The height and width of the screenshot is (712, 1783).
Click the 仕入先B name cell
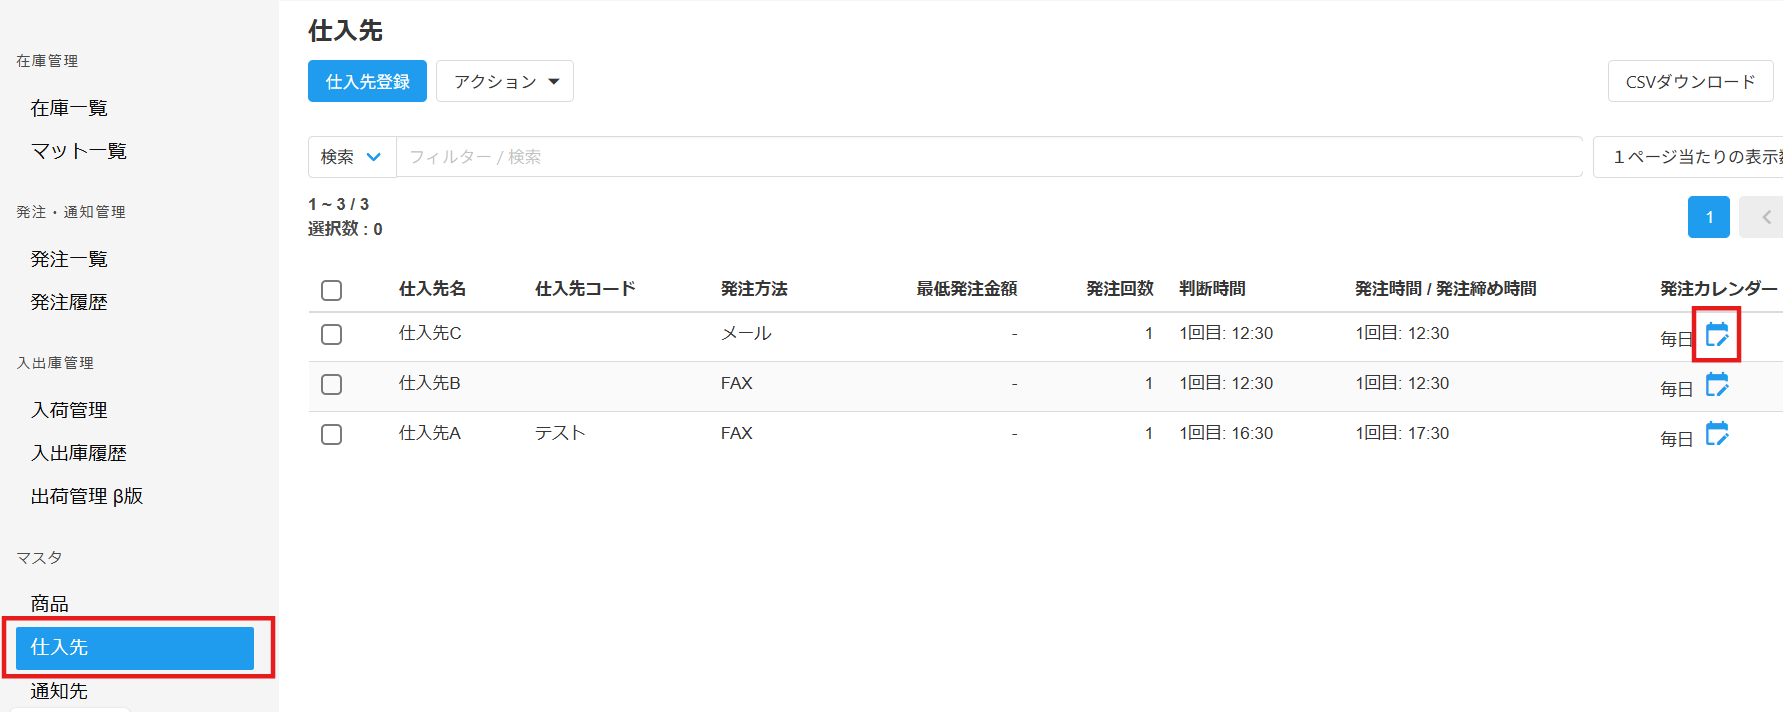(x=430, y=383)
